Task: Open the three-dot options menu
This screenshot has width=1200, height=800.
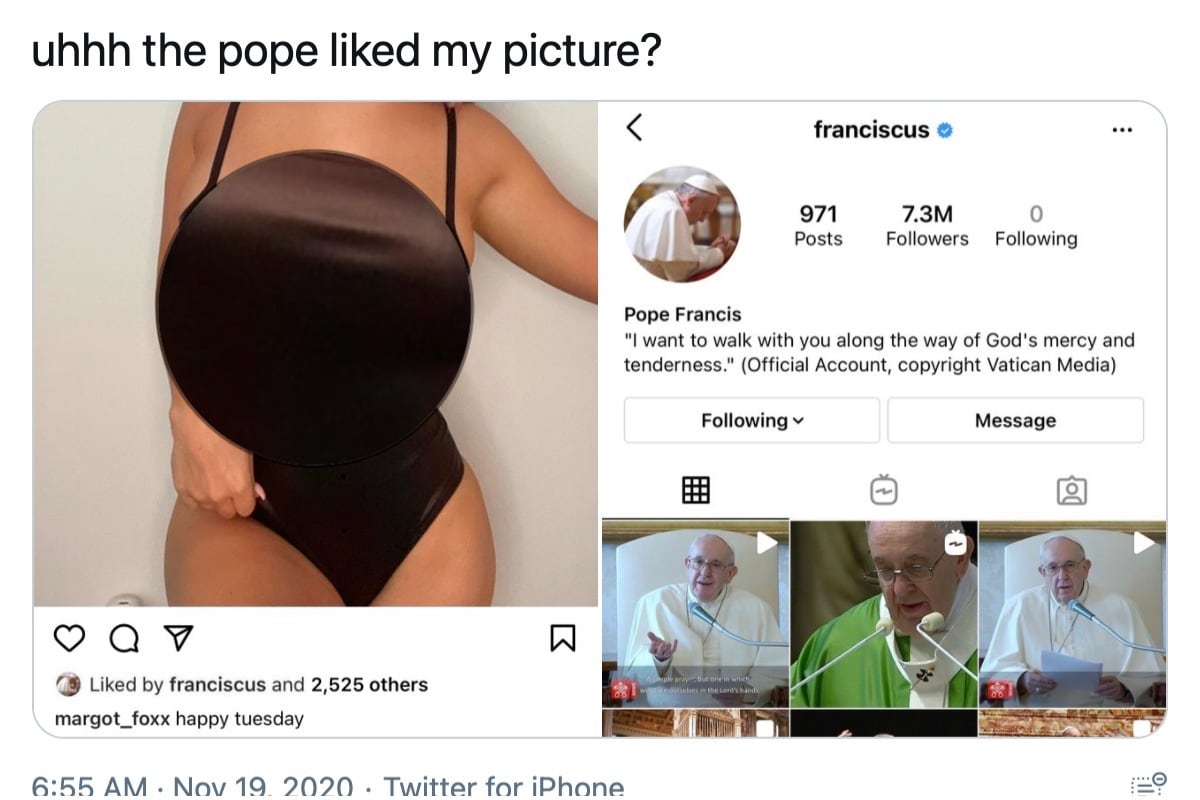Action: pos(1122,129)
